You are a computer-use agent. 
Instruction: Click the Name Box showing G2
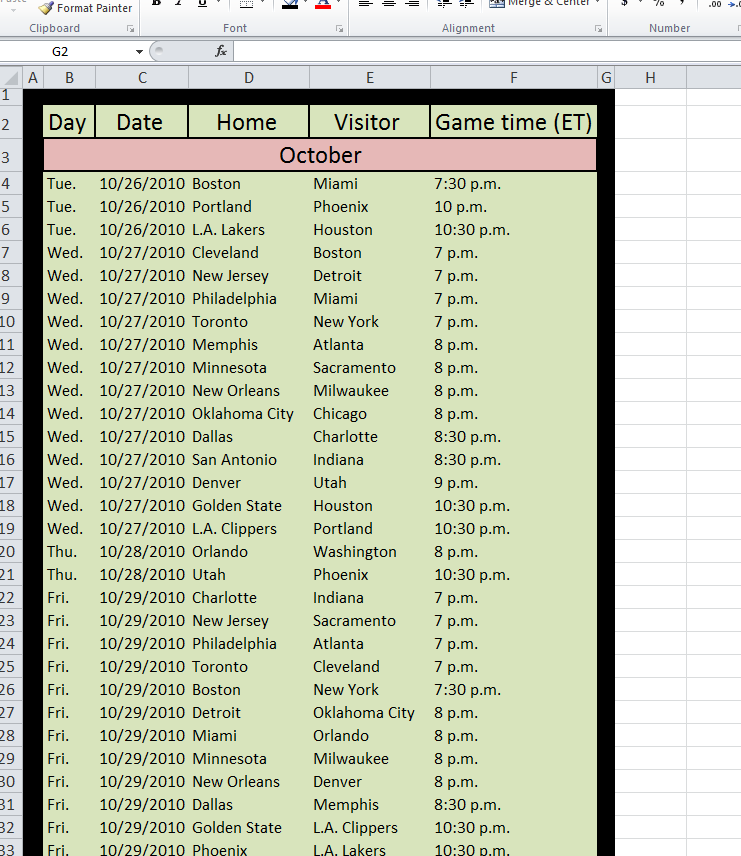pyautogui.click(x=66, y=51)
